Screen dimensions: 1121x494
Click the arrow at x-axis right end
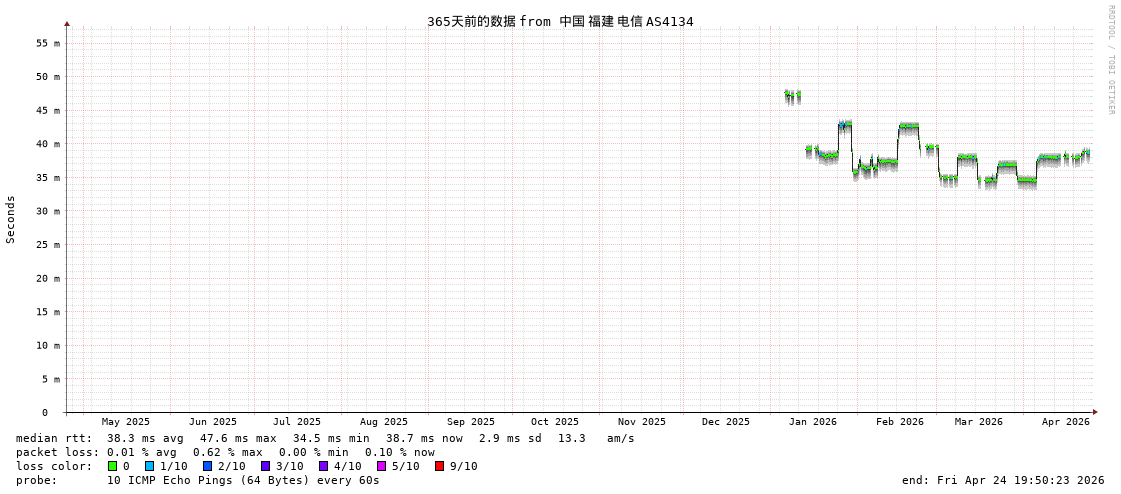(x=1095, y=412)
